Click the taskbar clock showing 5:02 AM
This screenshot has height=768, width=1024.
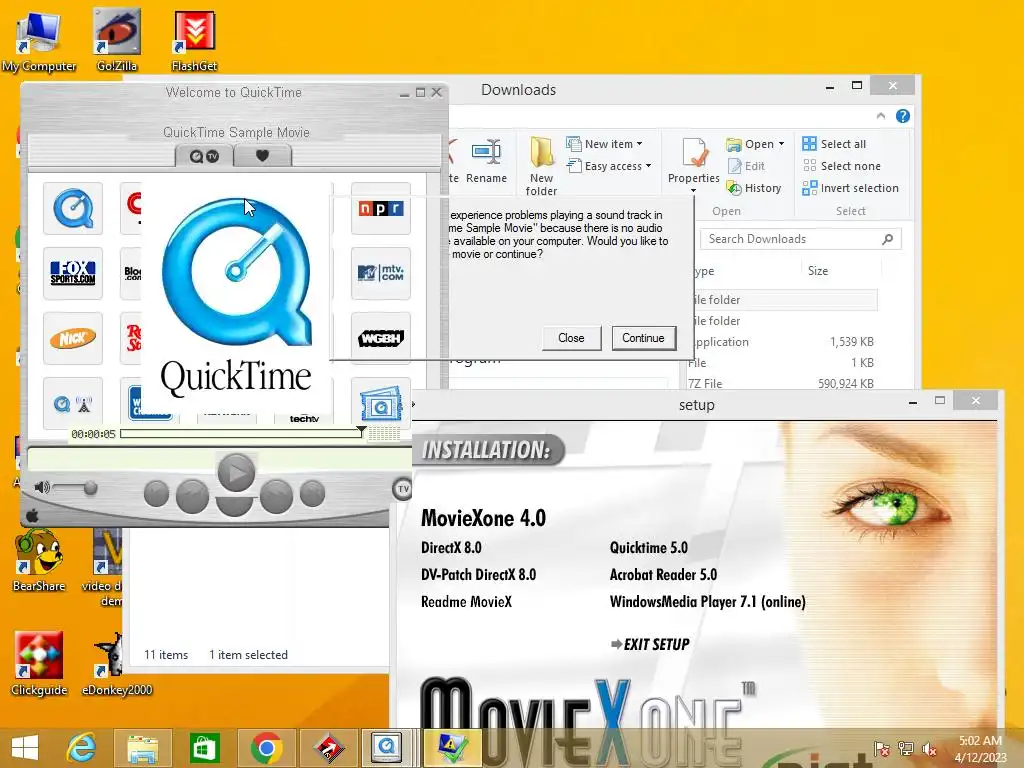point(980,748)
